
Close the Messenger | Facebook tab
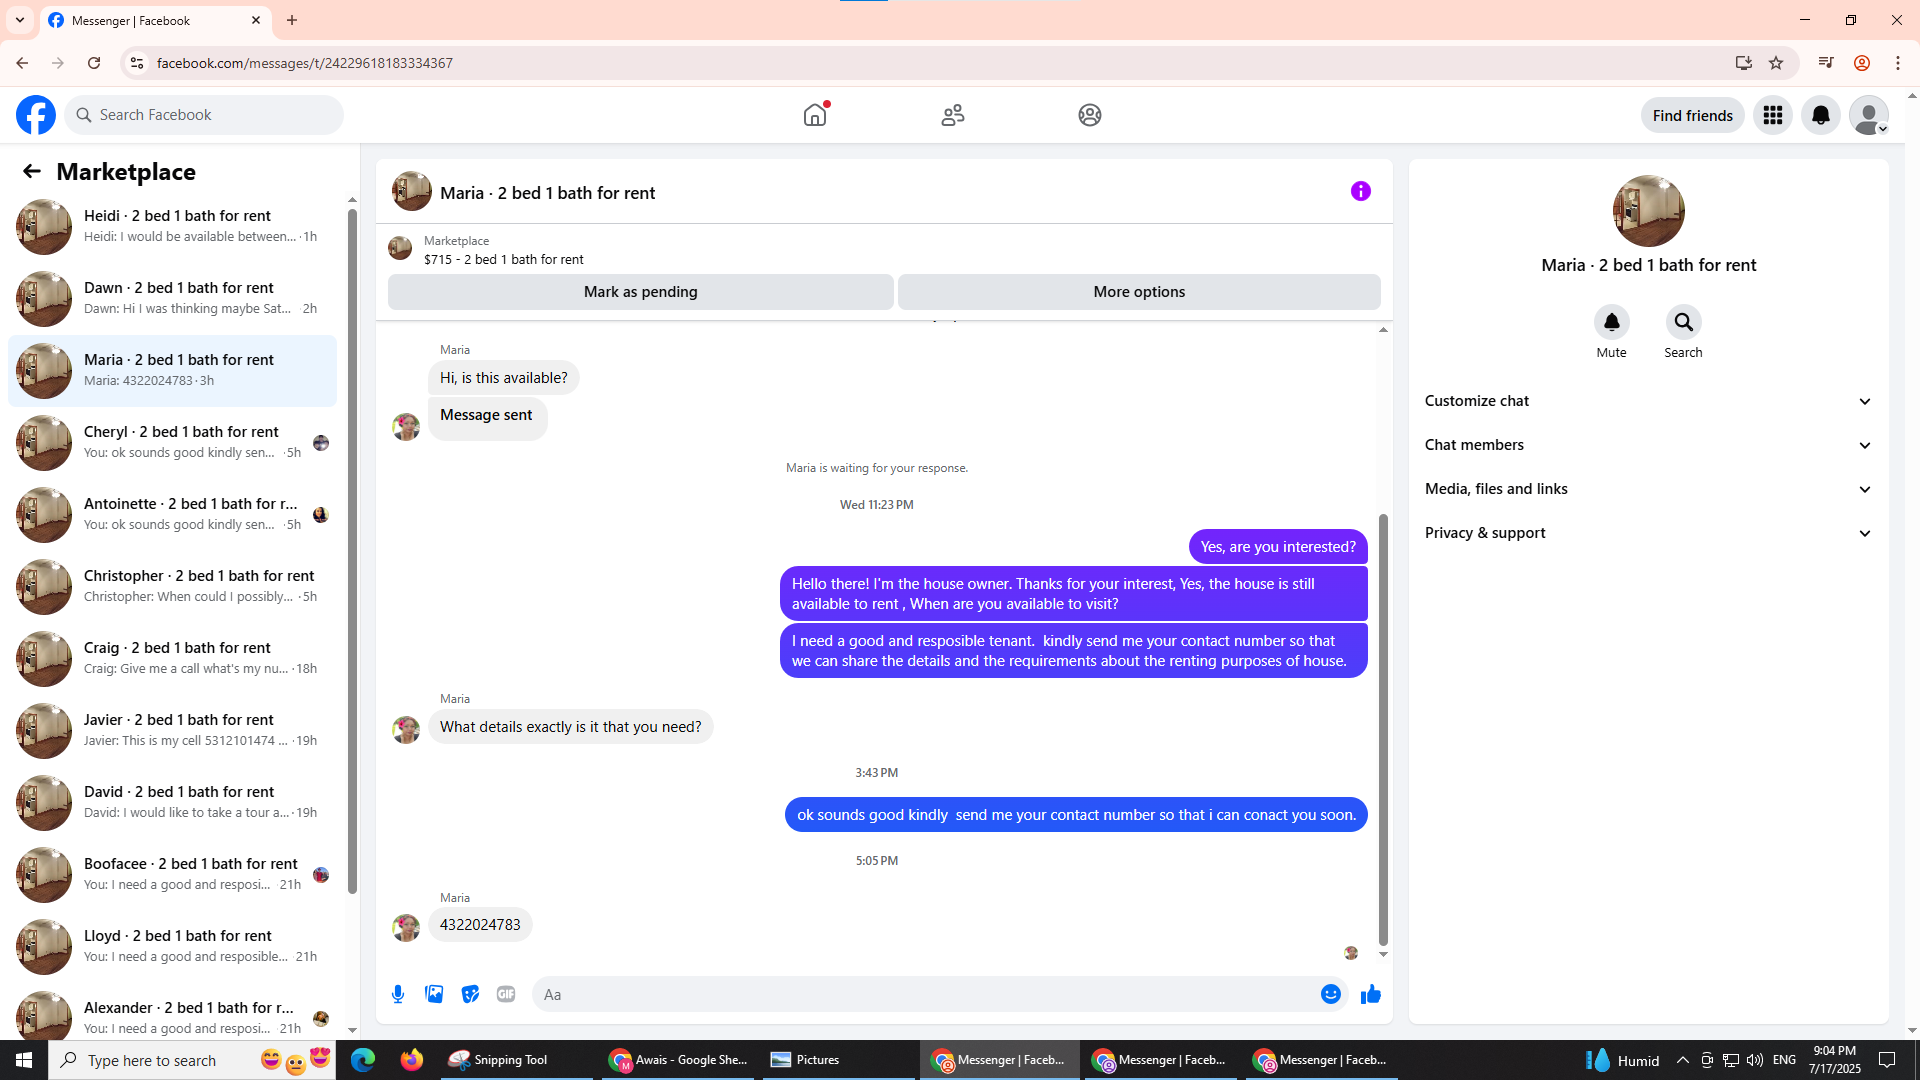256,20
